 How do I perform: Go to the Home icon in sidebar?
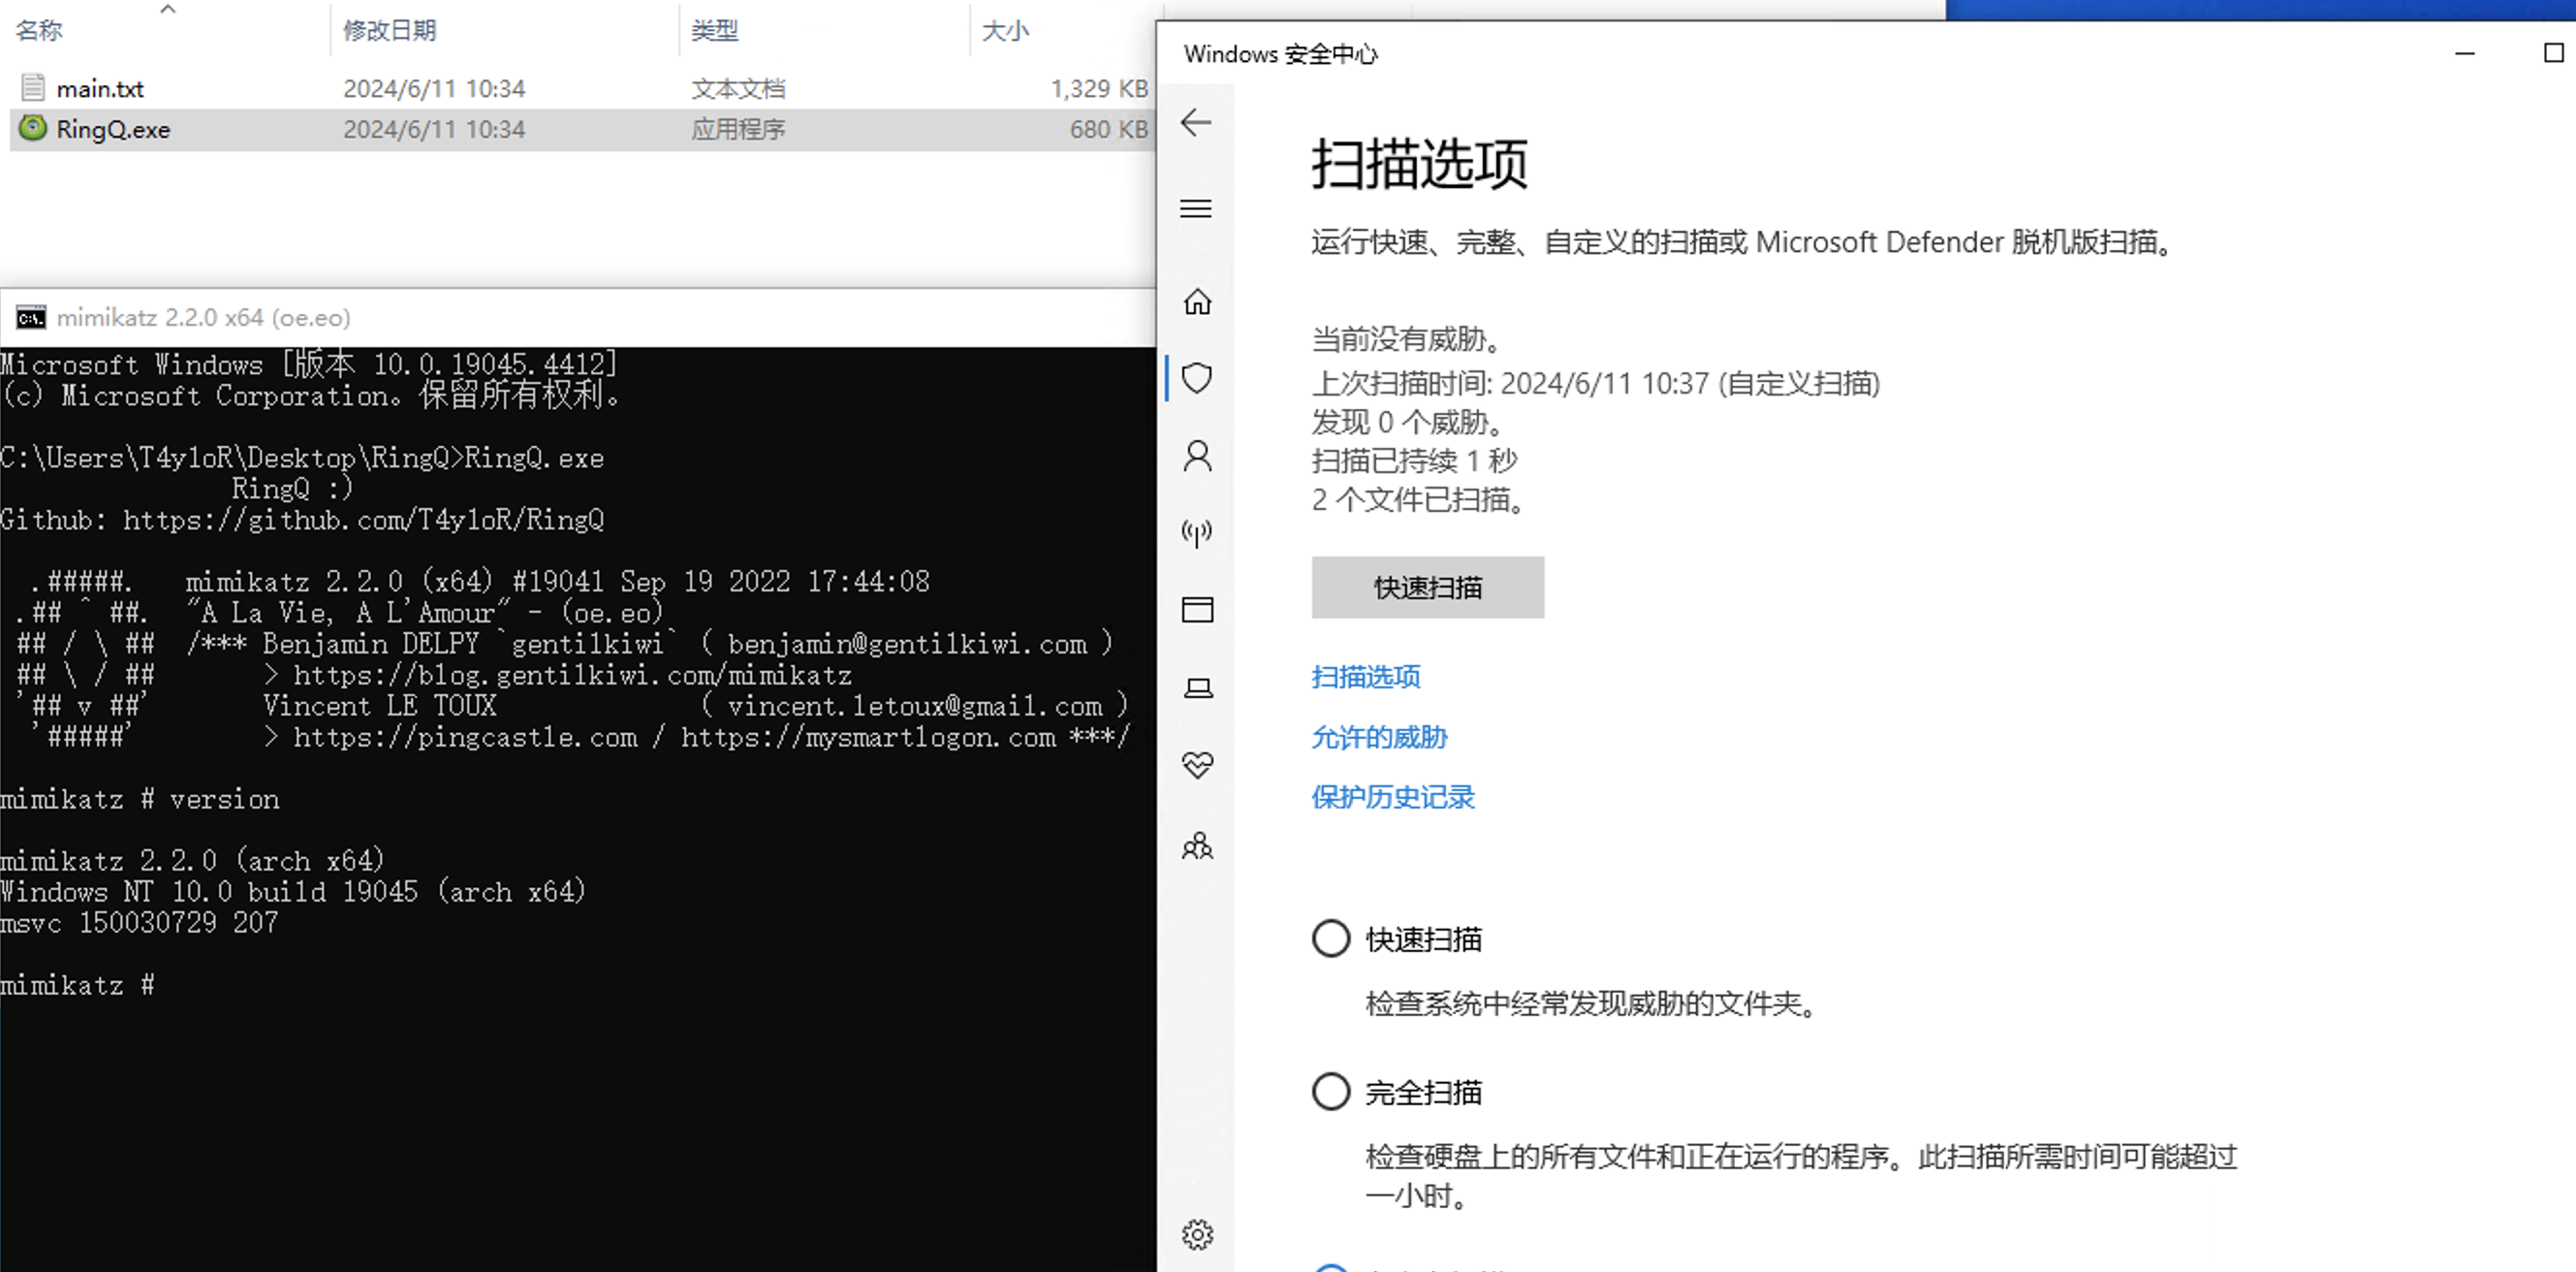click(1197, 301)
